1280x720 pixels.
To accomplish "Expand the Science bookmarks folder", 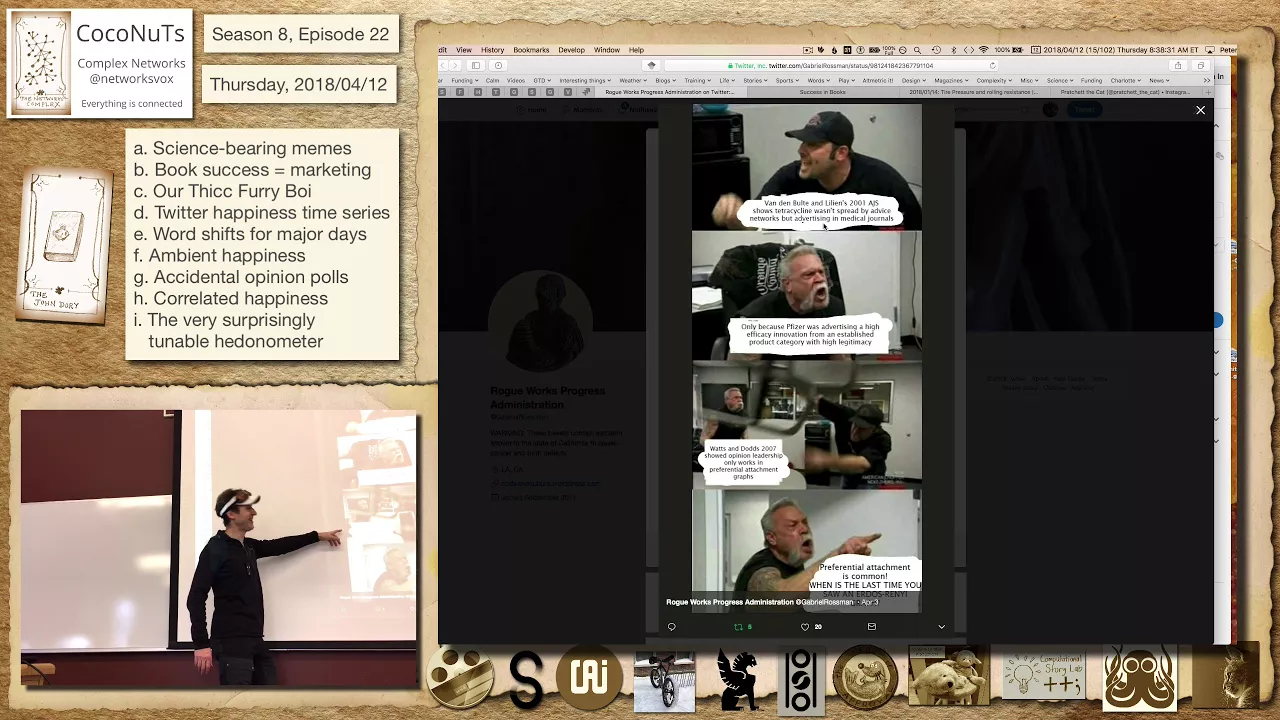I will tap(1060, 81).
